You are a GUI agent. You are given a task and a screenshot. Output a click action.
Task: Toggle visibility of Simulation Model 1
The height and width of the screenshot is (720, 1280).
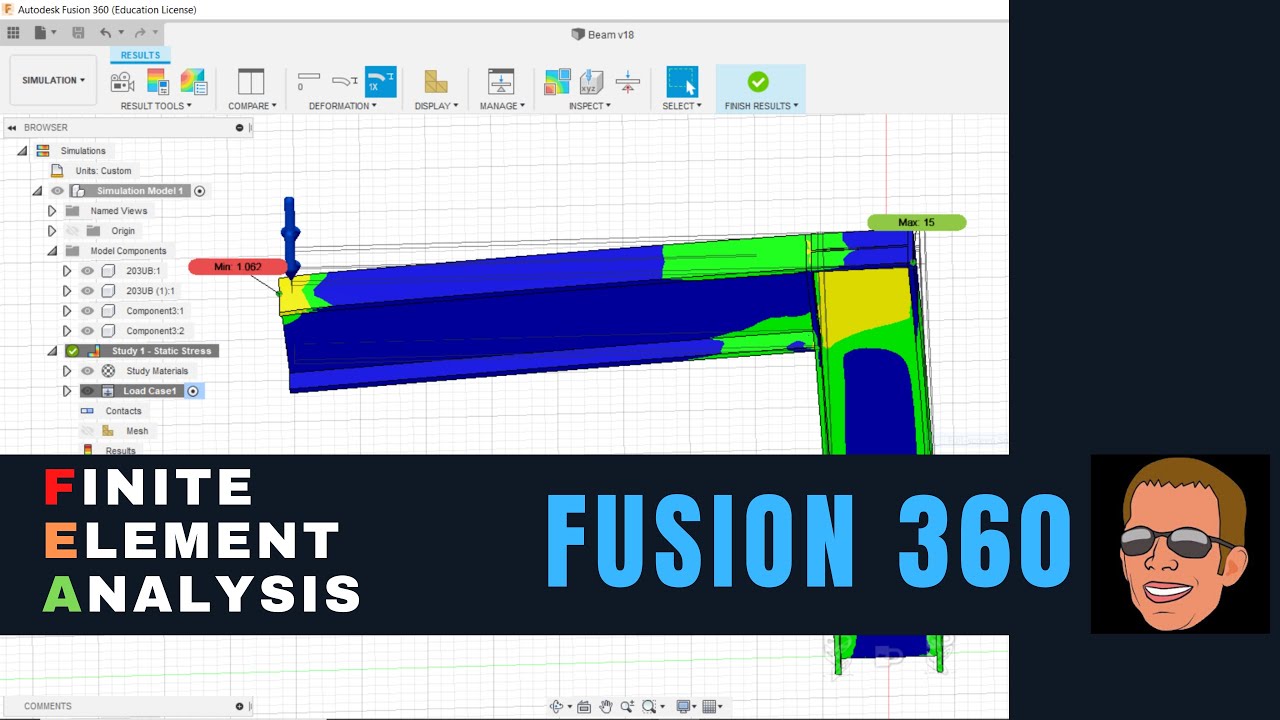click(x=57, y=191)
